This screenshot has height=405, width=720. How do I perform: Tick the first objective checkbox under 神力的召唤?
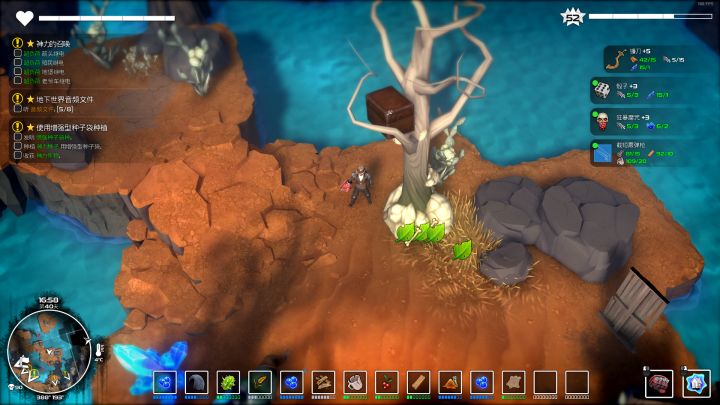pyautogui.click(x=17, y=53)
